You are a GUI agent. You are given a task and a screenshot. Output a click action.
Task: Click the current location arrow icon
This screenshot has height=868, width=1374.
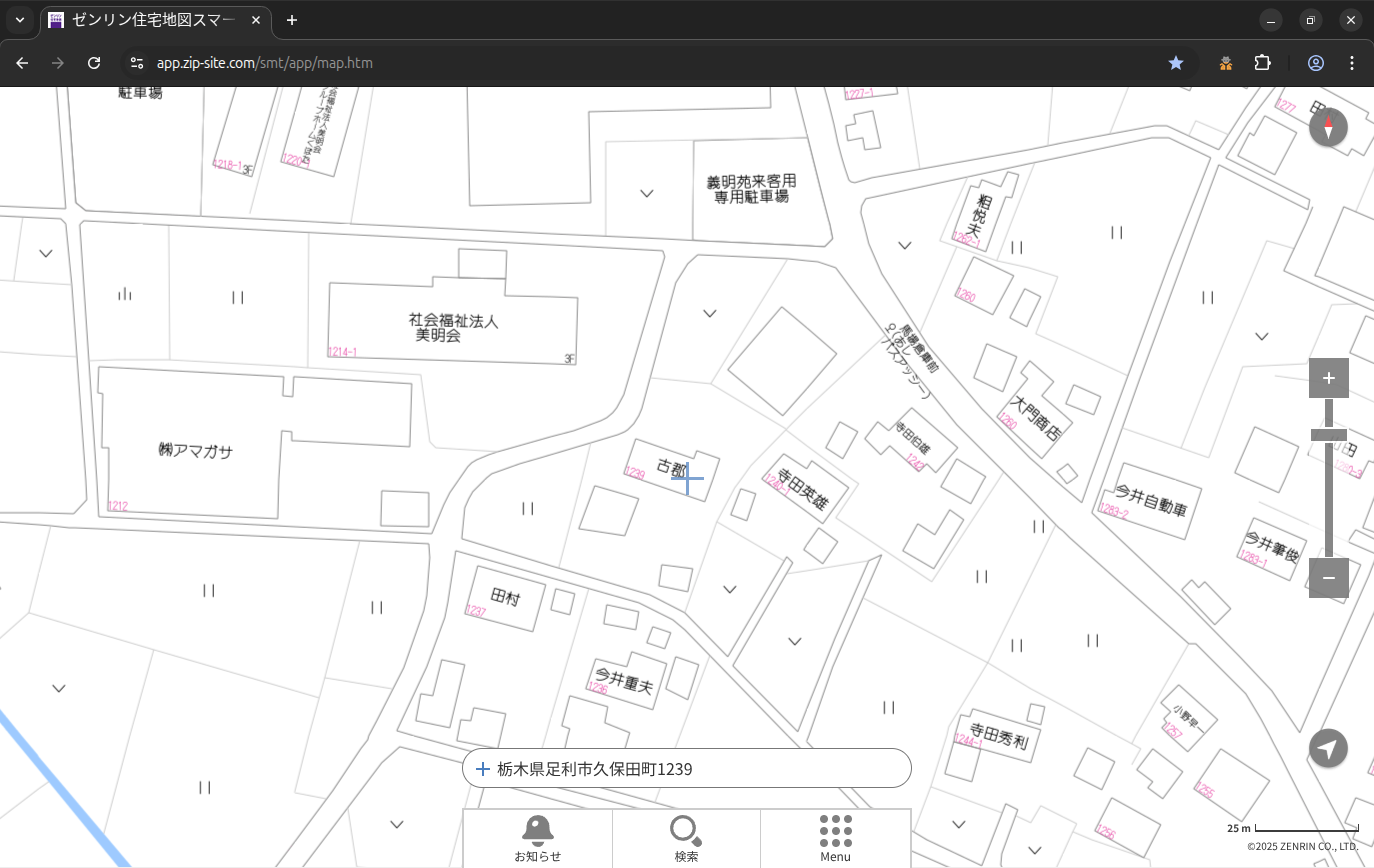pos(1328,748)
